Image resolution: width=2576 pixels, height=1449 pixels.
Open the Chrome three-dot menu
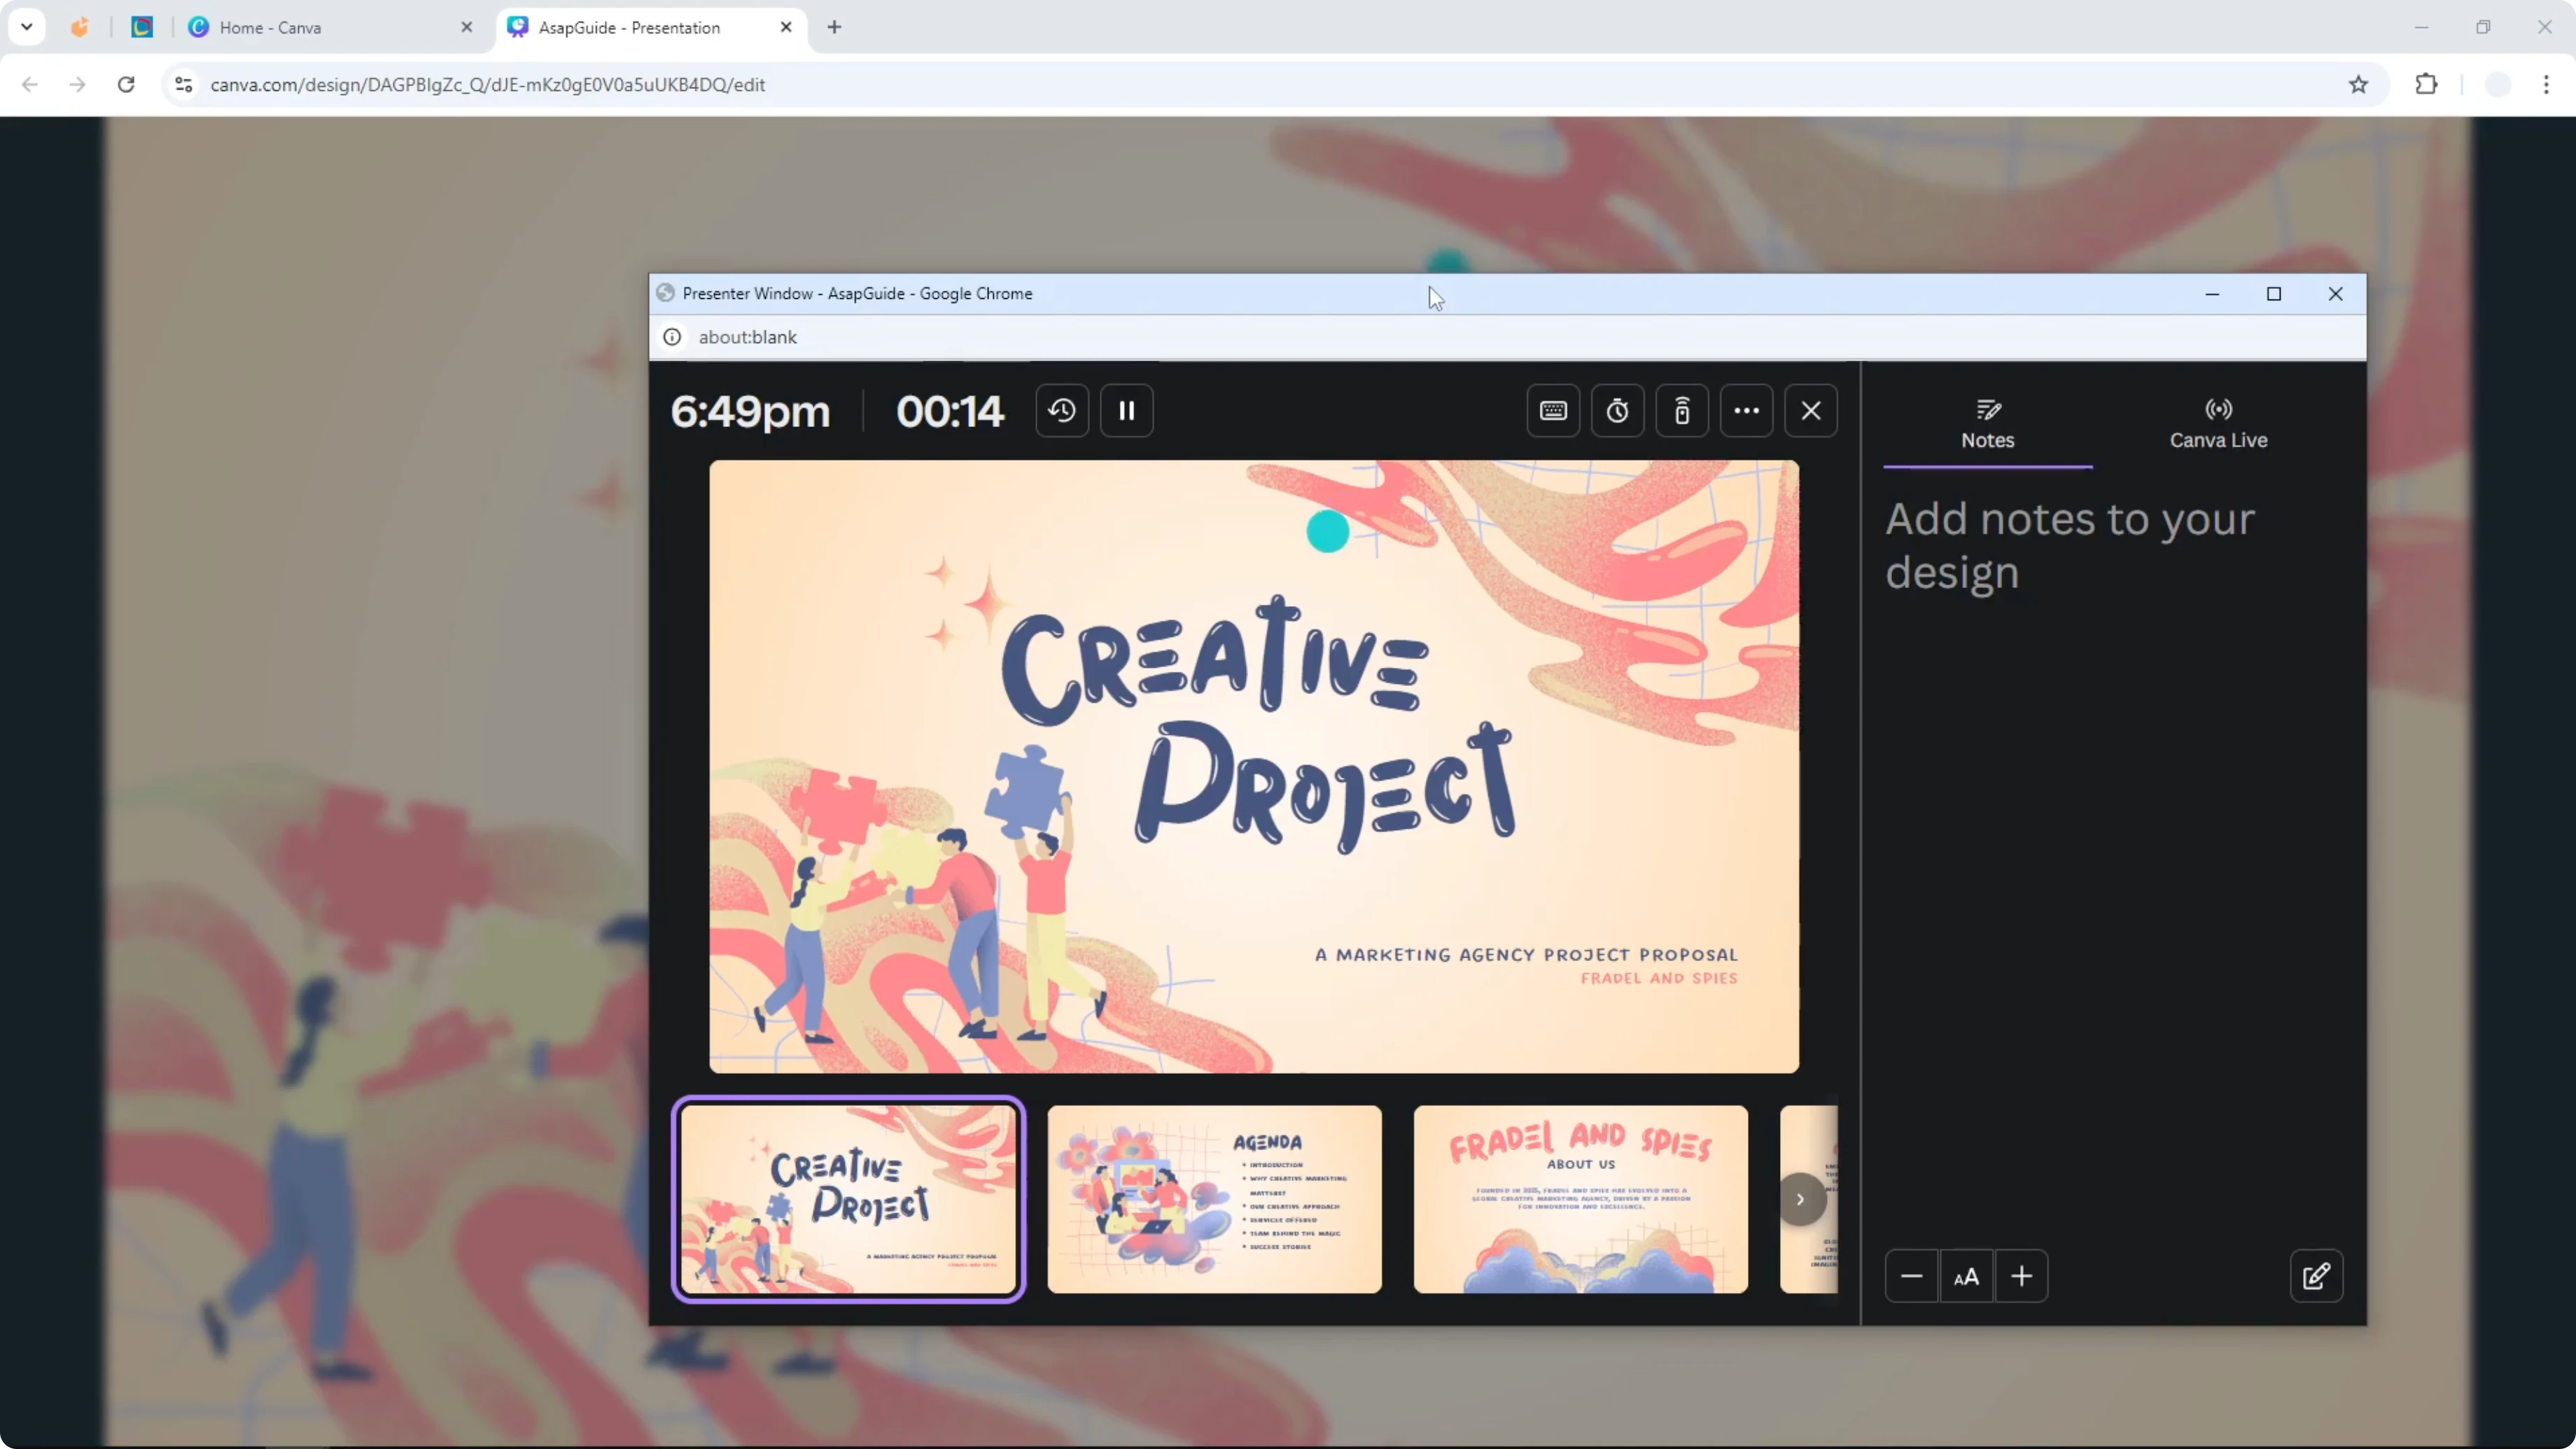pyautogui.click(x=2546, y=85)
